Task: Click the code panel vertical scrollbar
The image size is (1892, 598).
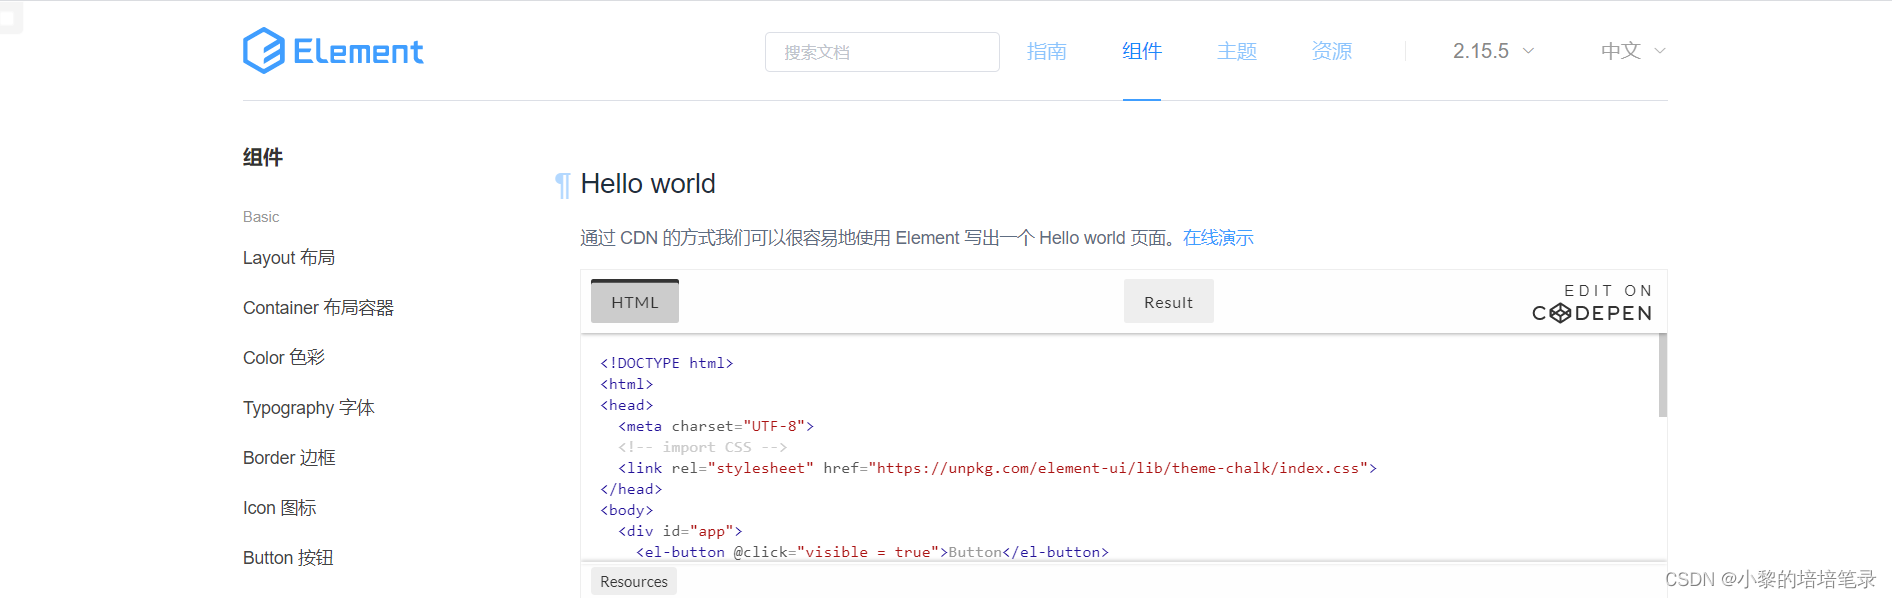Action: coord(1662,375)
